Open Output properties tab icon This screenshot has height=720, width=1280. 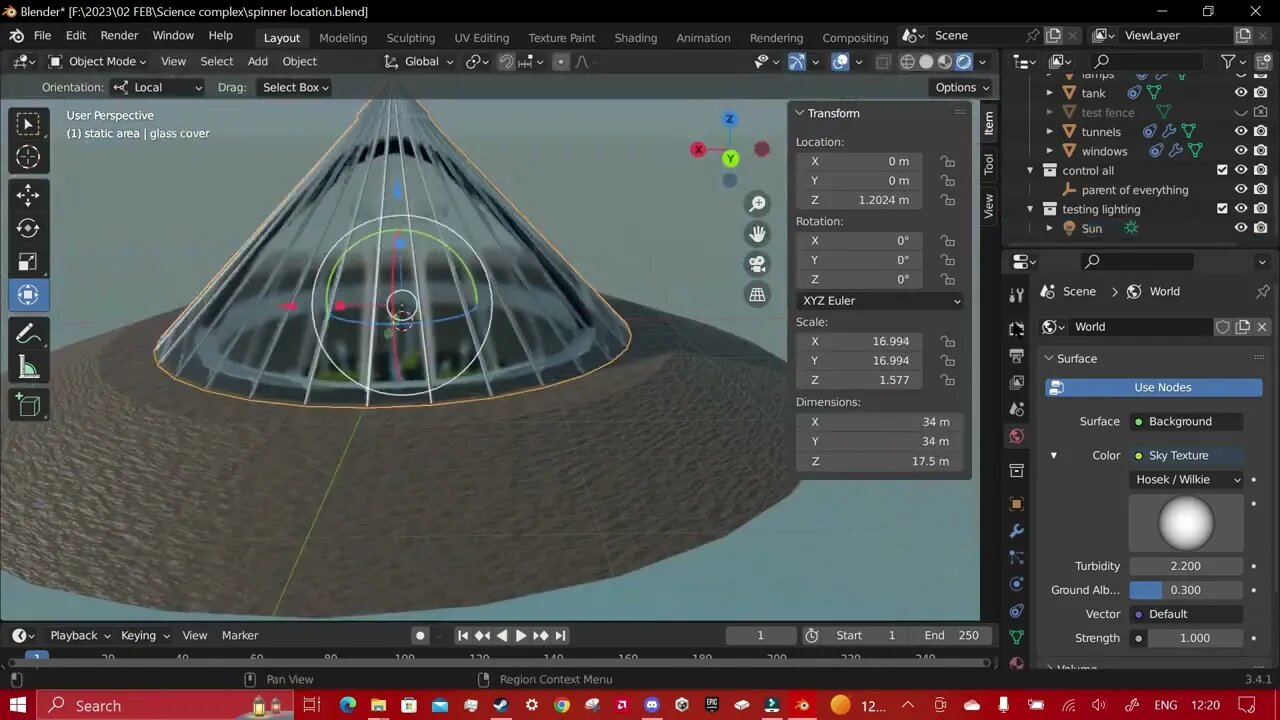tap(1016, 356)
